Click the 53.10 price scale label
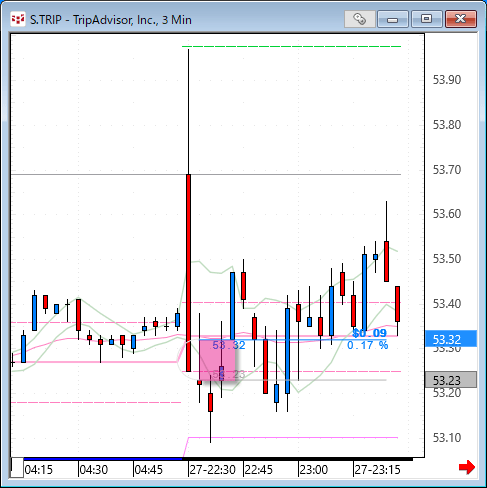This screenshot has width=487, height=488. (x=447, y=437)
